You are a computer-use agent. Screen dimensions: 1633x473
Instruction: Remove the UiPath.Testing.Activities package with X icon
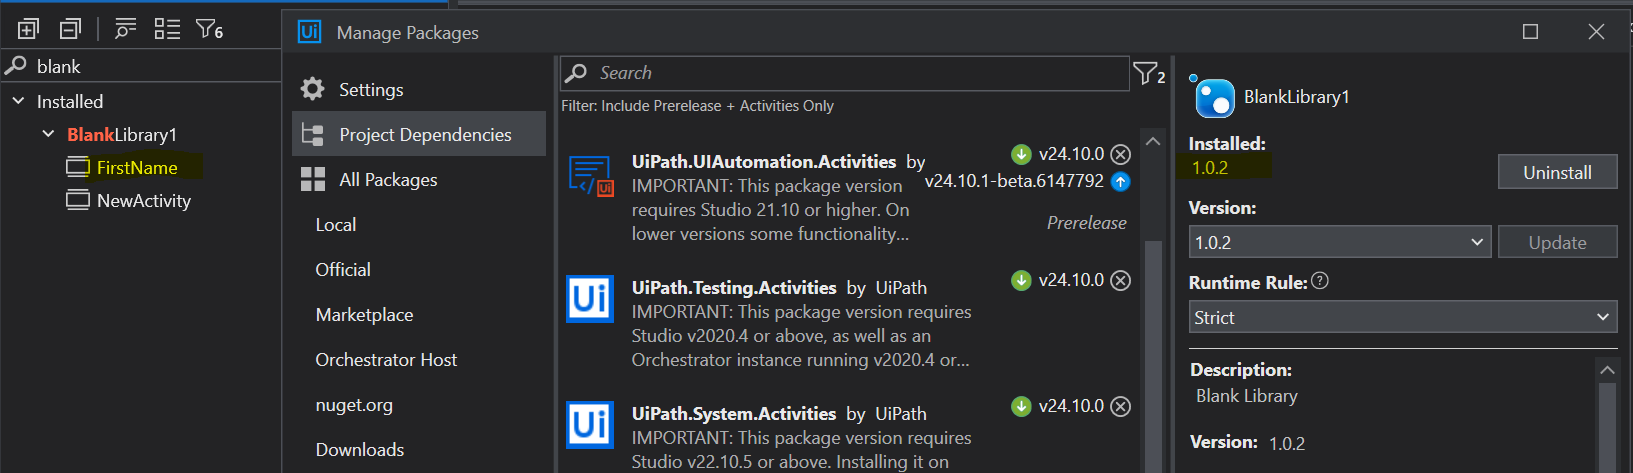[1121, 280]
